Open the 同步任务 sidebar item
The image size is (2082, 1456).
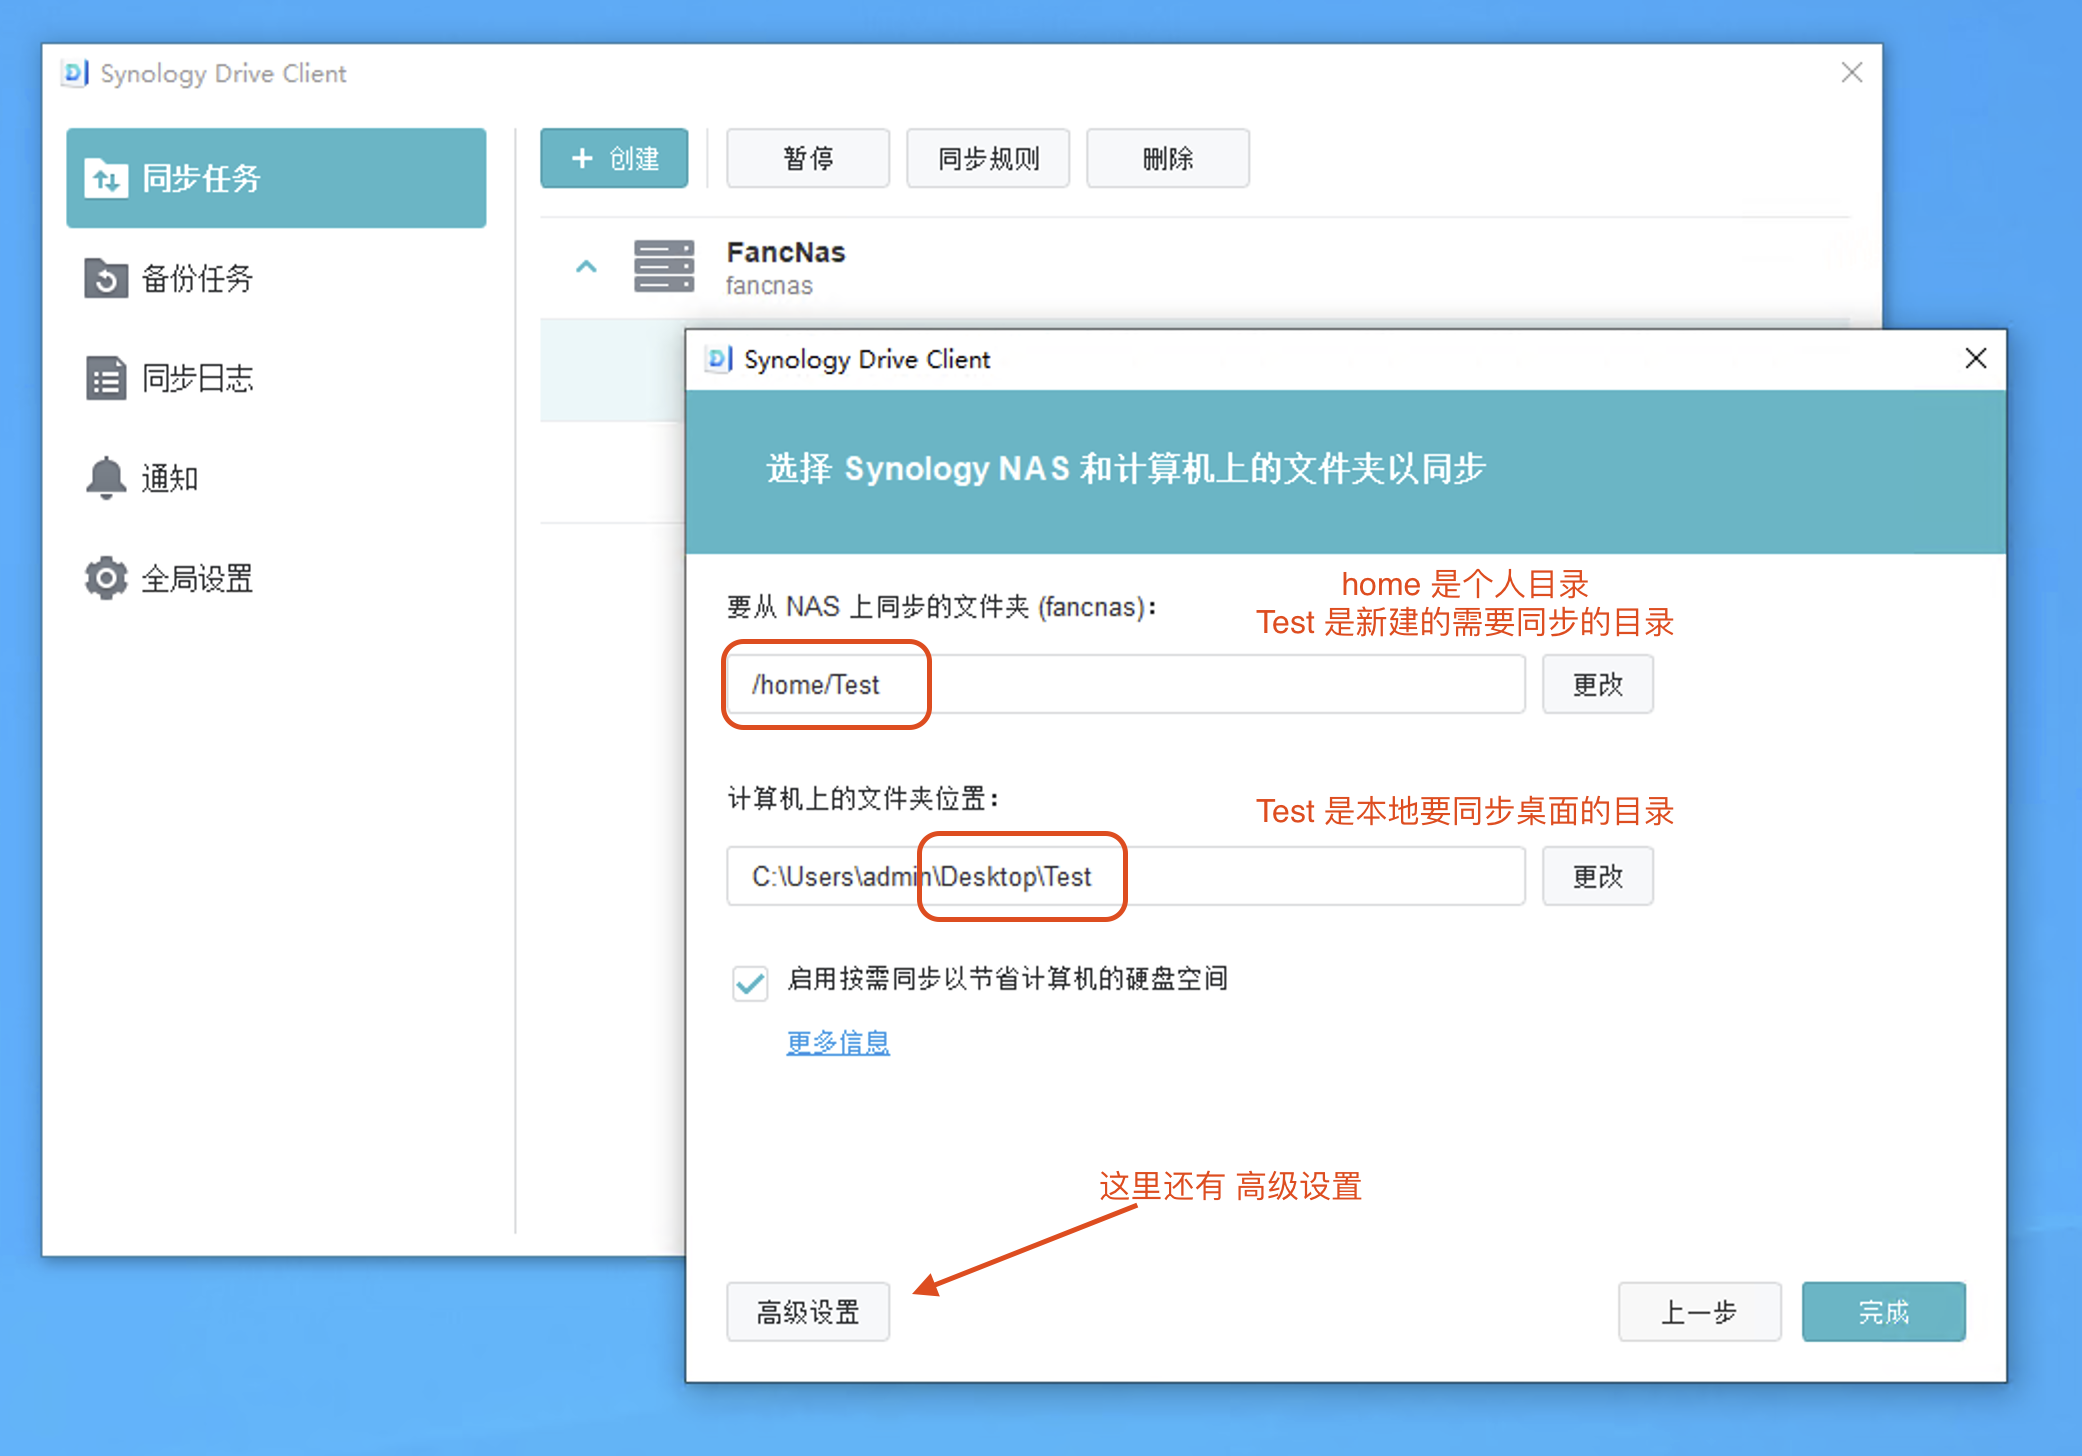(276, 178)
